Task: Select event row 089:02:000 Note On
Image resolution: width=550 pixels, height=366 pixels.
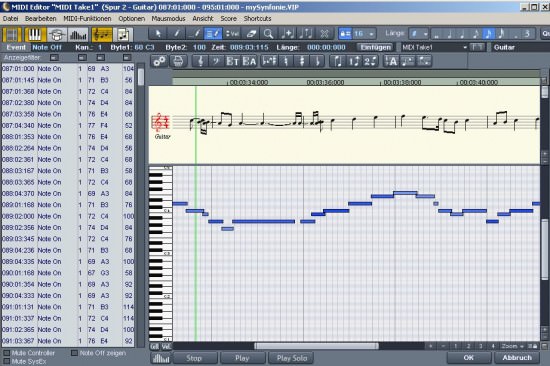Action: pyautogui.click(x=68, y=216)
